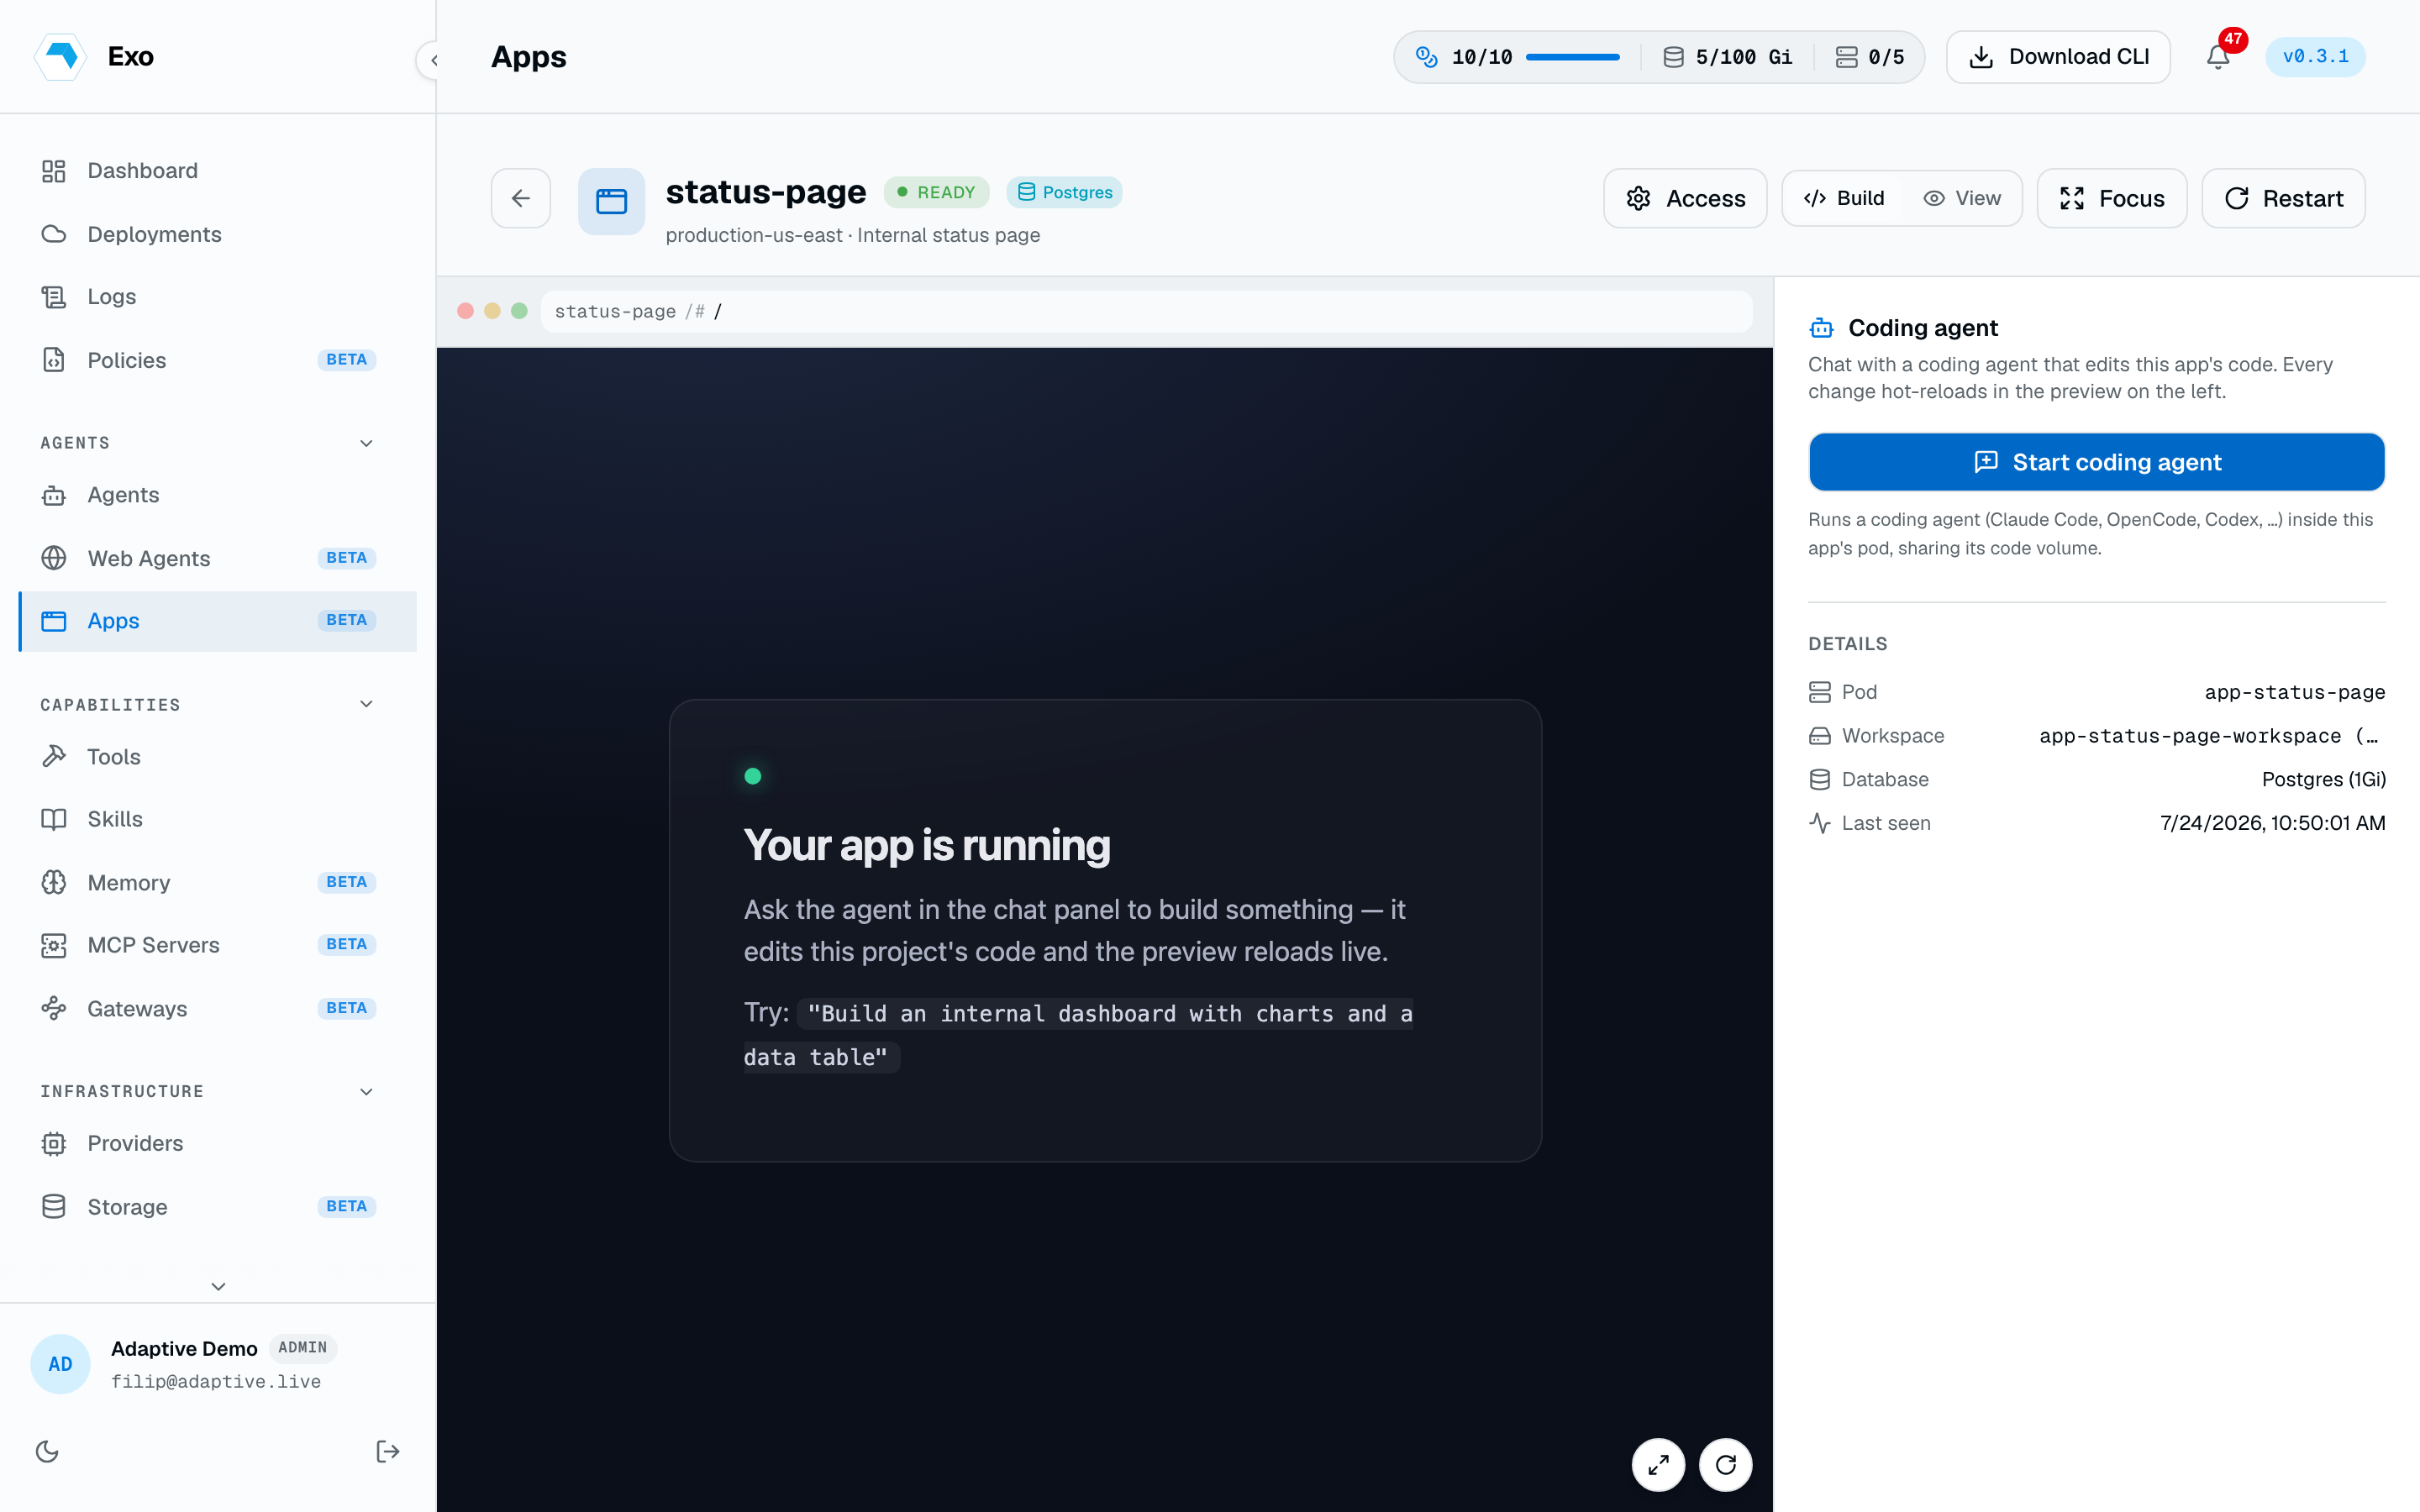Open Skills page
2420x1512 pixels.
click(218, 819)
